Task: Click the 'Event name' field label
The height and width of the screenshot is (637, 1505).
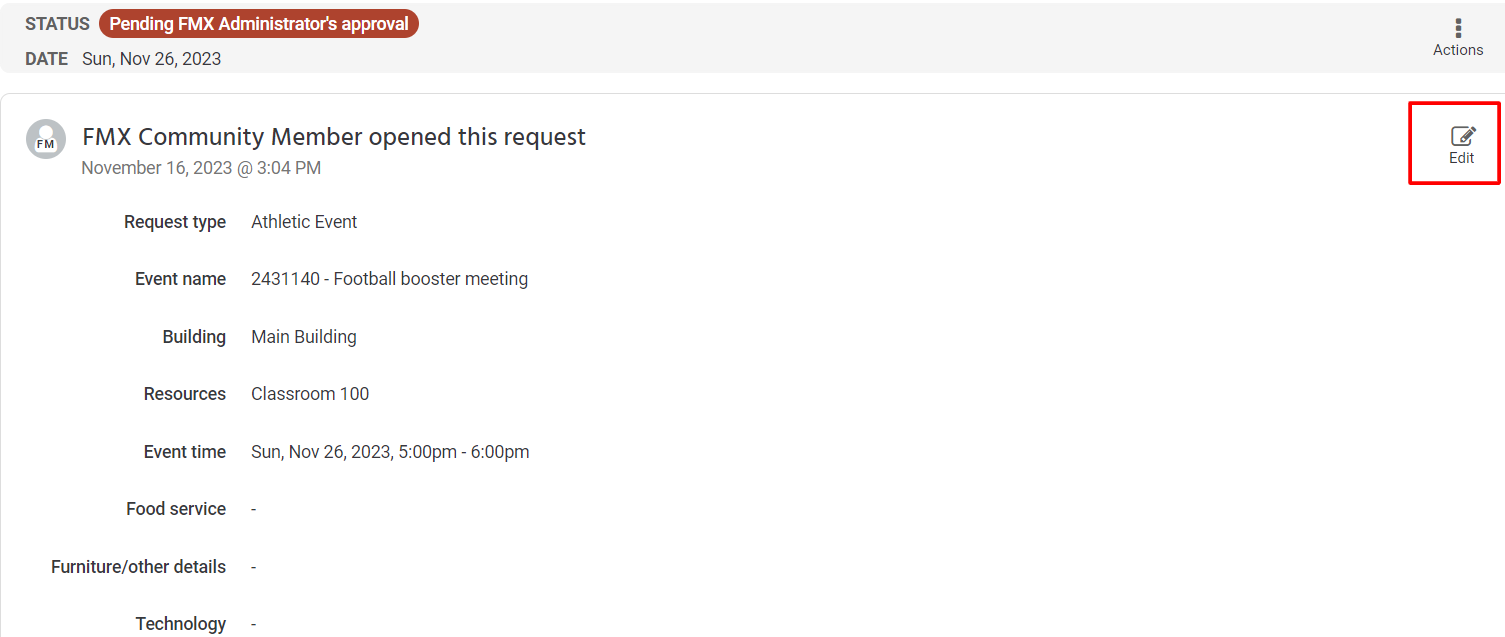Action: (x=180, y=278)
